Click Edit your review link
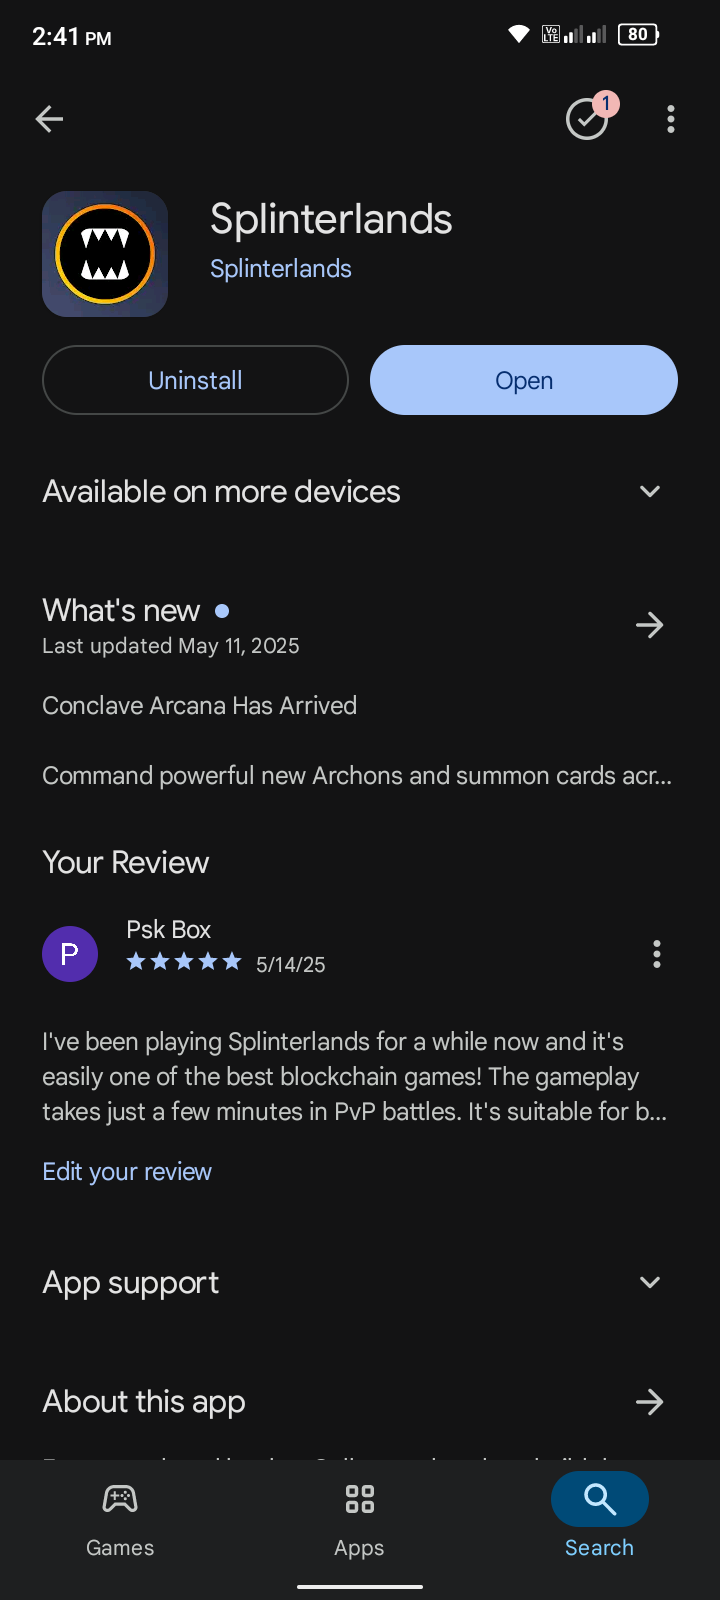 click(127, 1171)
